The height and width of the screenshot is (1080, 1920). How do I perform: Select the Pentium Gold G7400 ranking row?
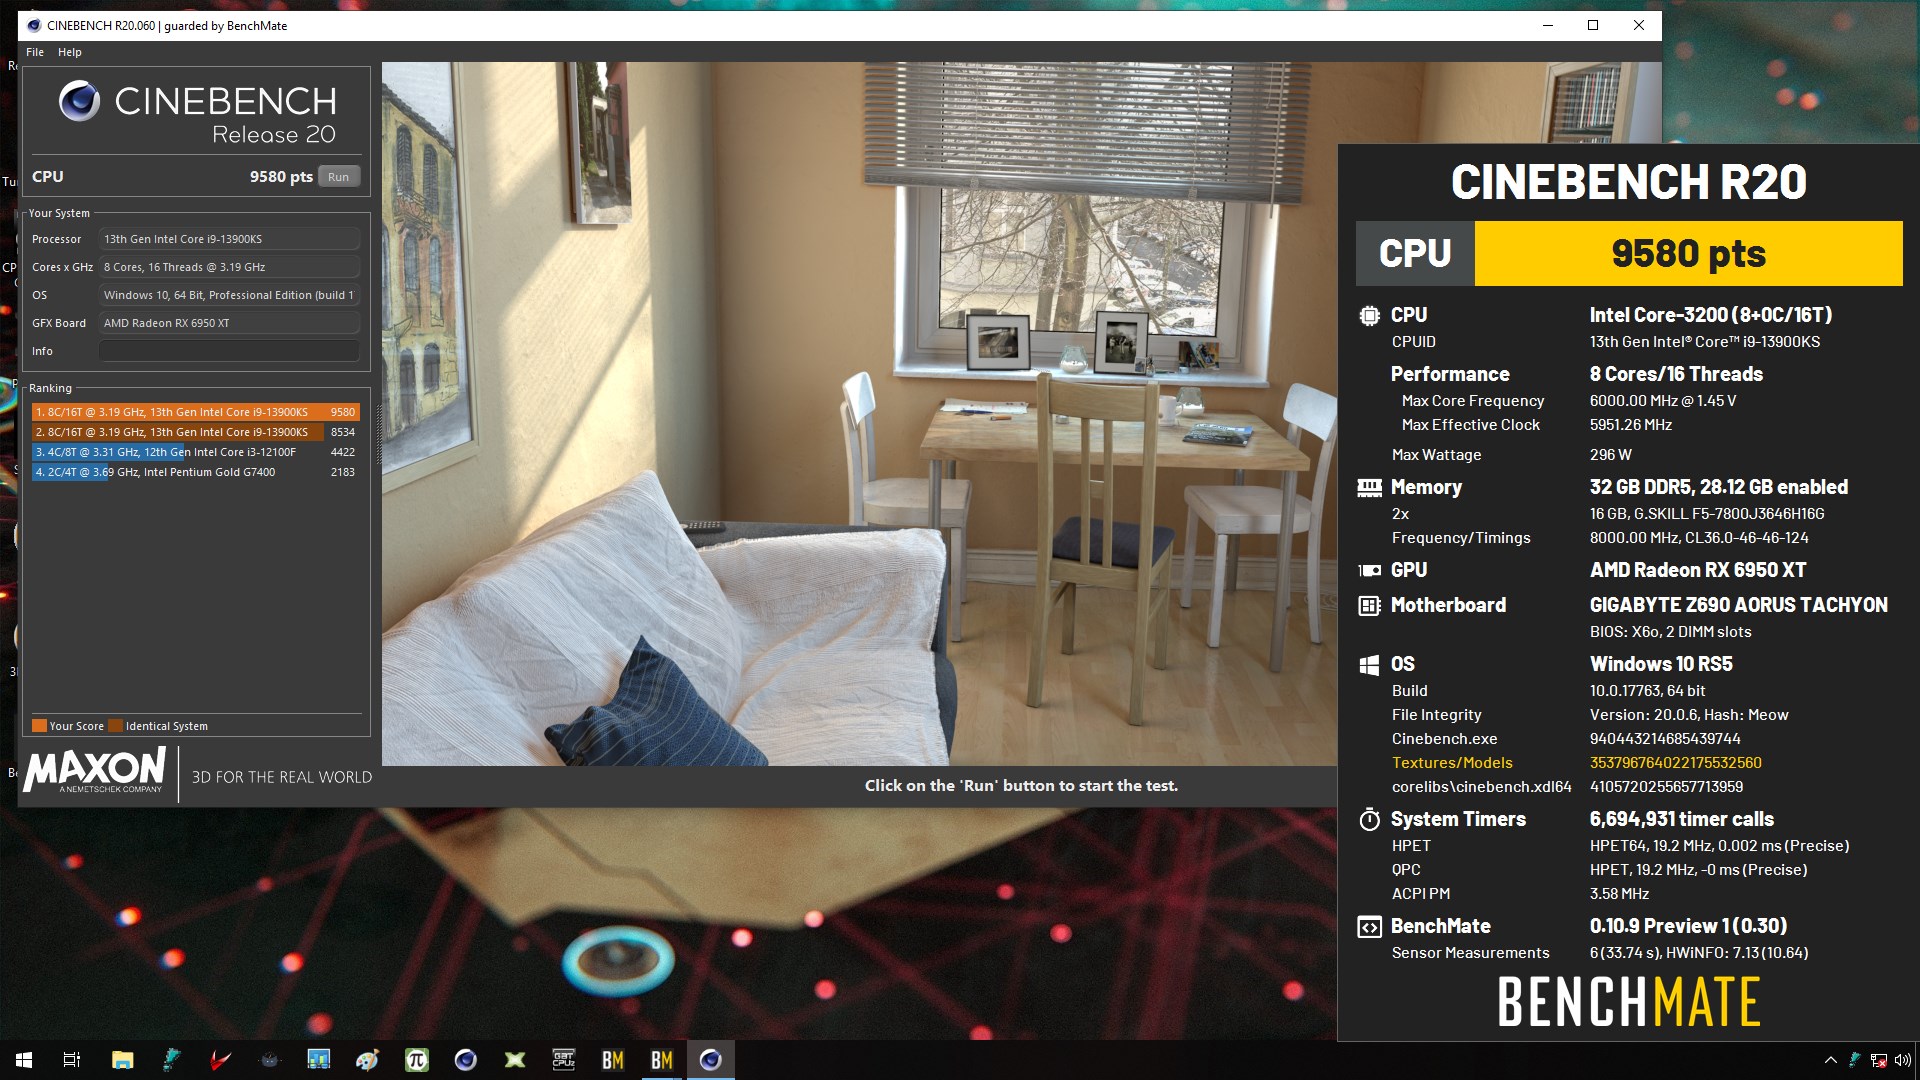pos(195,472)
